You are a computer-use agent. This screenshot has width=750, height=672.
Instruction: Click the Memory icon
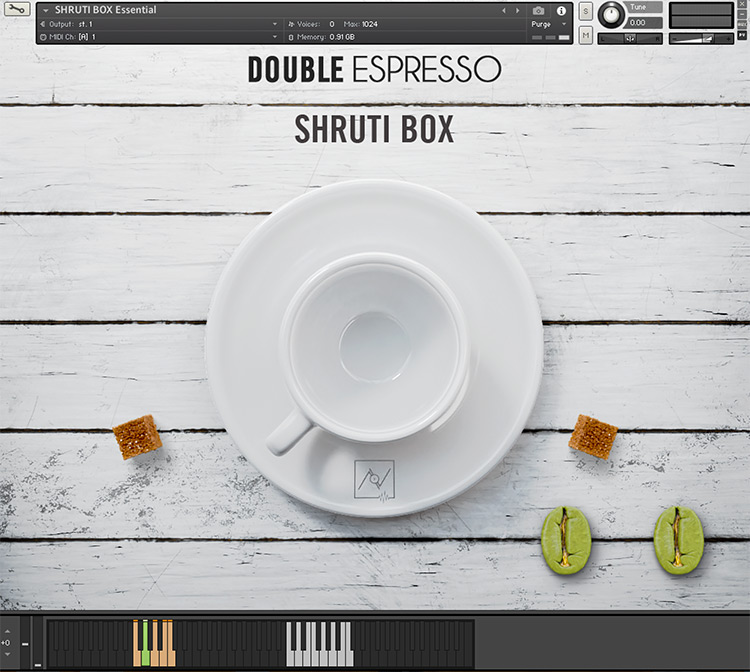coord(291,37)
